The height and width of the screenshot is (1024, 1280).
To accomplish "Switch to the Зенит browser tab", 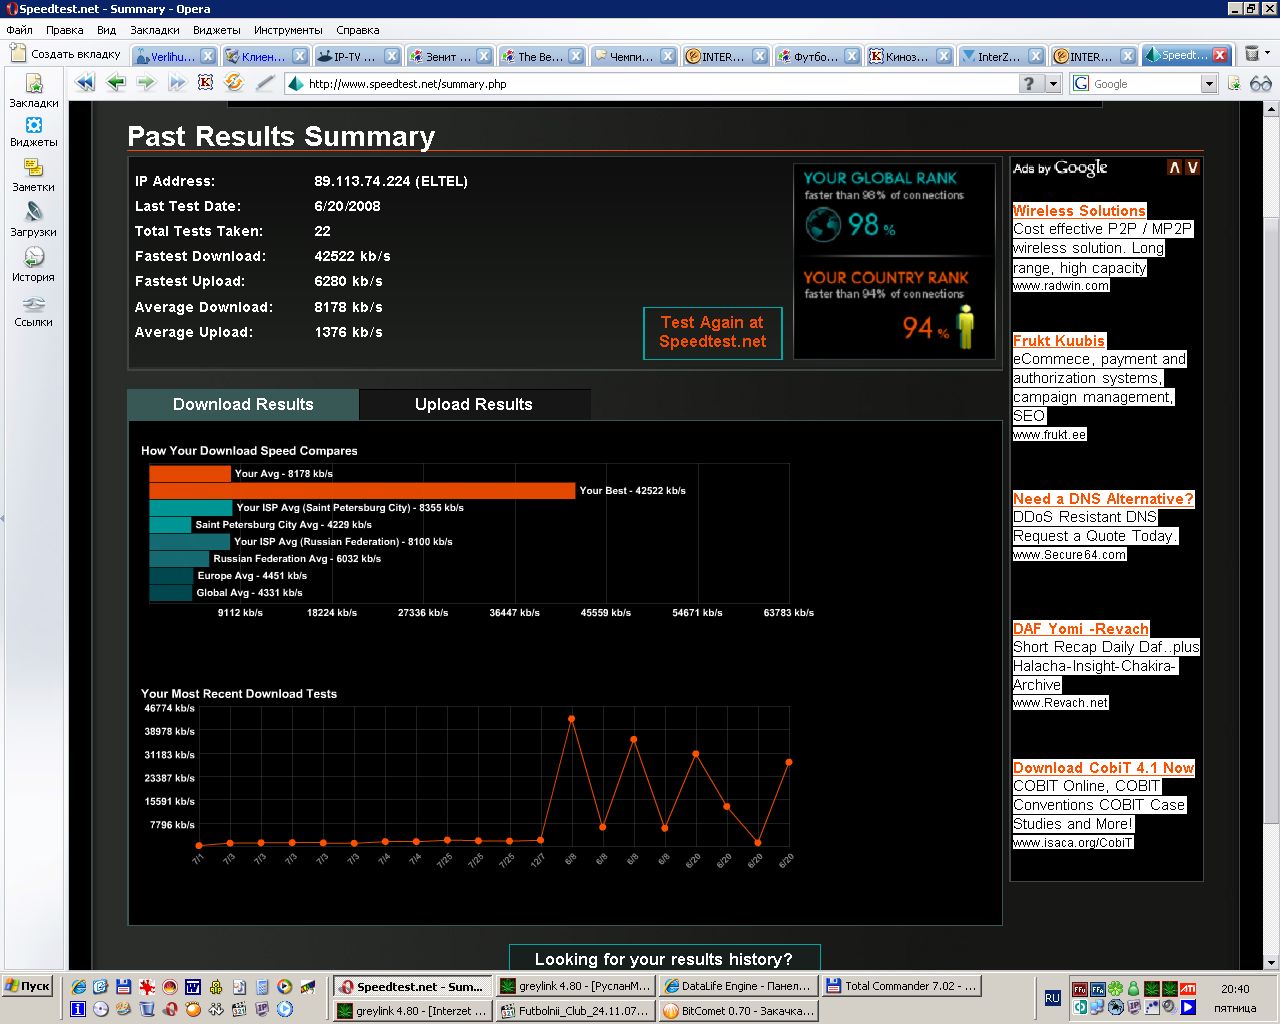I will click(441, 56).
